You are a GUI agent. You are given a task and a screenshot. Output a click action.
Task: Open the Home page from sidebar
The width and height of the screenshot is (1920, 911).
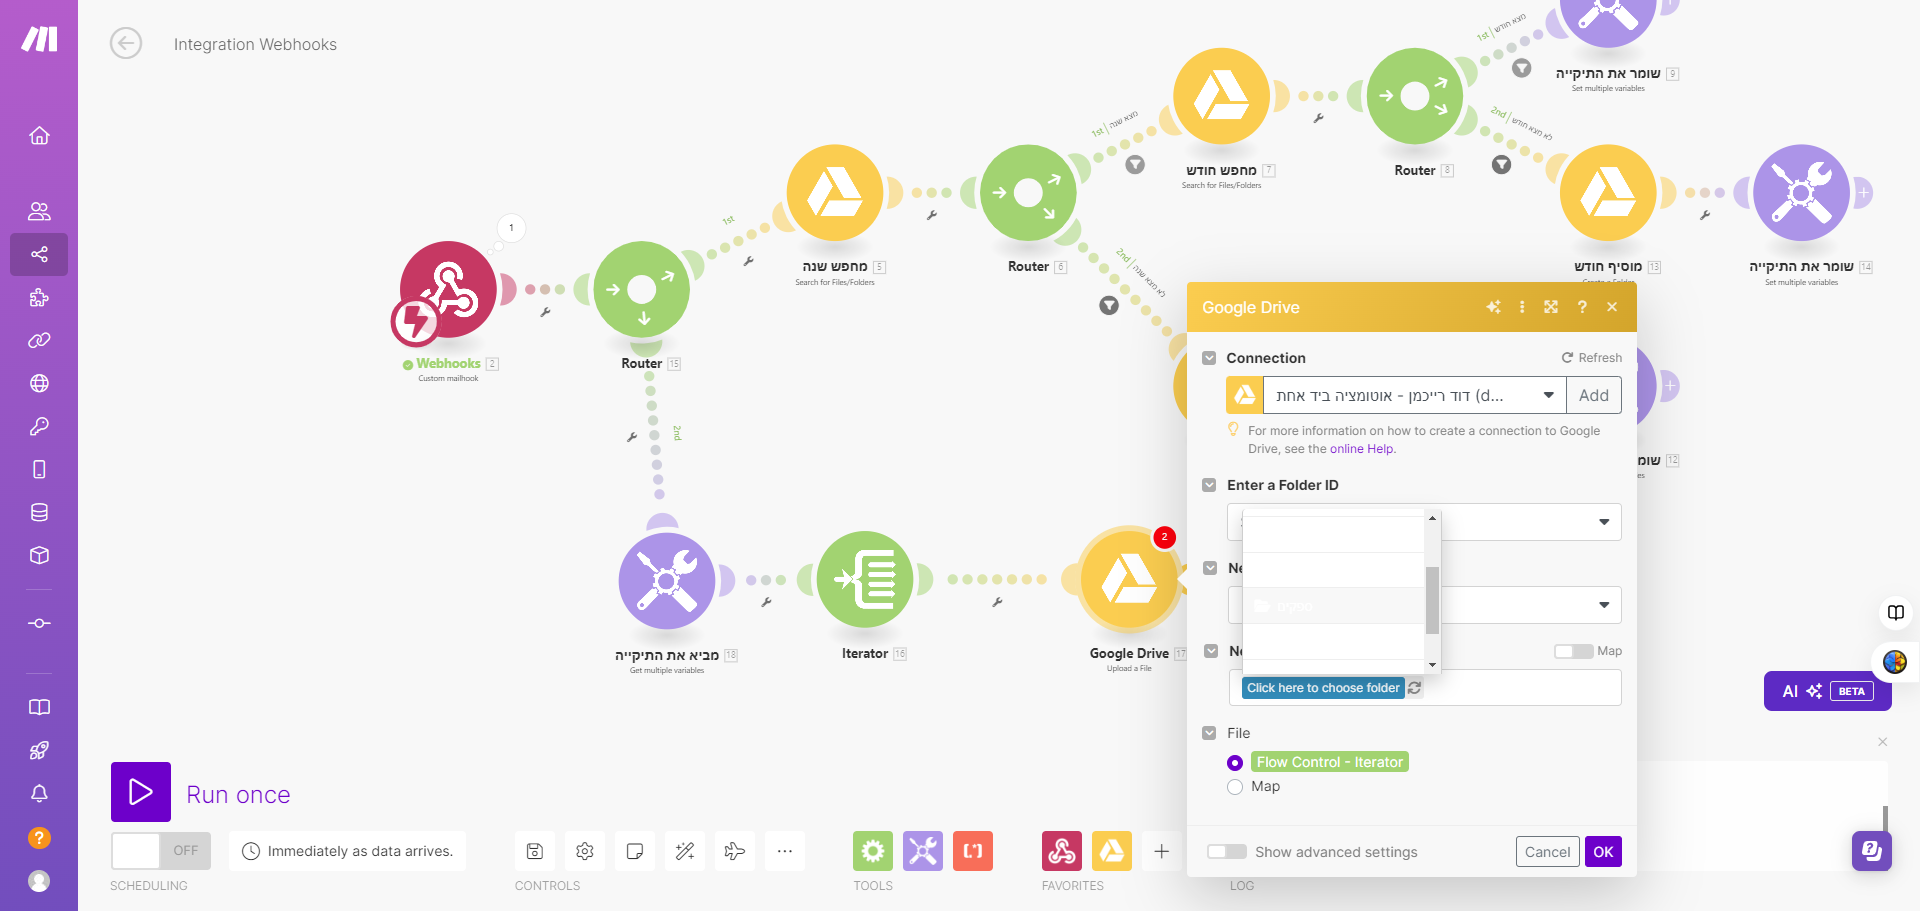pyautogui.click(x=39, y=135)
